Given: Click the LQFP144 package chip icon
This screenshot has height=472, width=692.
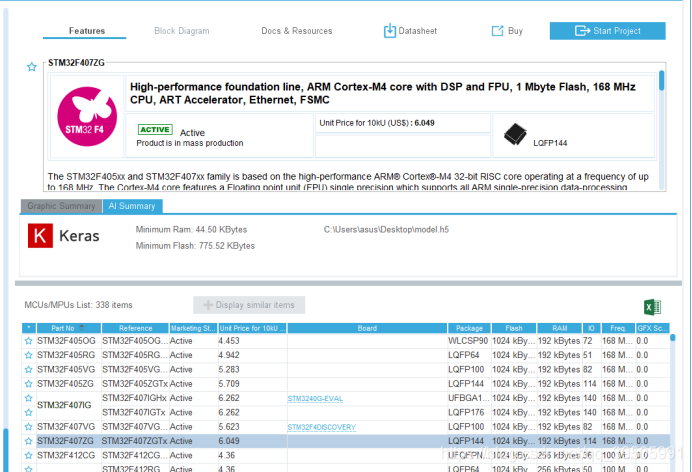Looking at the screenshot, I should click(x=515, y=134).
